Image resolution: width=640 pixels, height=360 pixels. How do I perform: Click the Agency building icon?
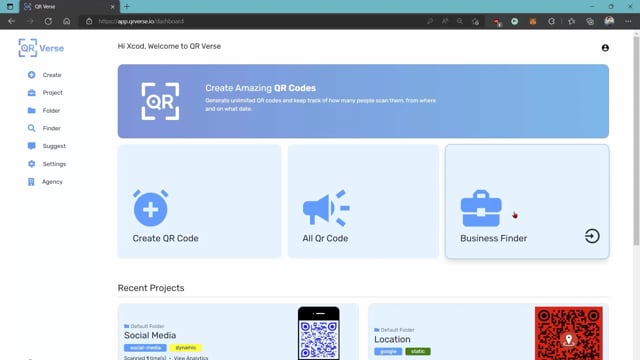coord(31,182)
